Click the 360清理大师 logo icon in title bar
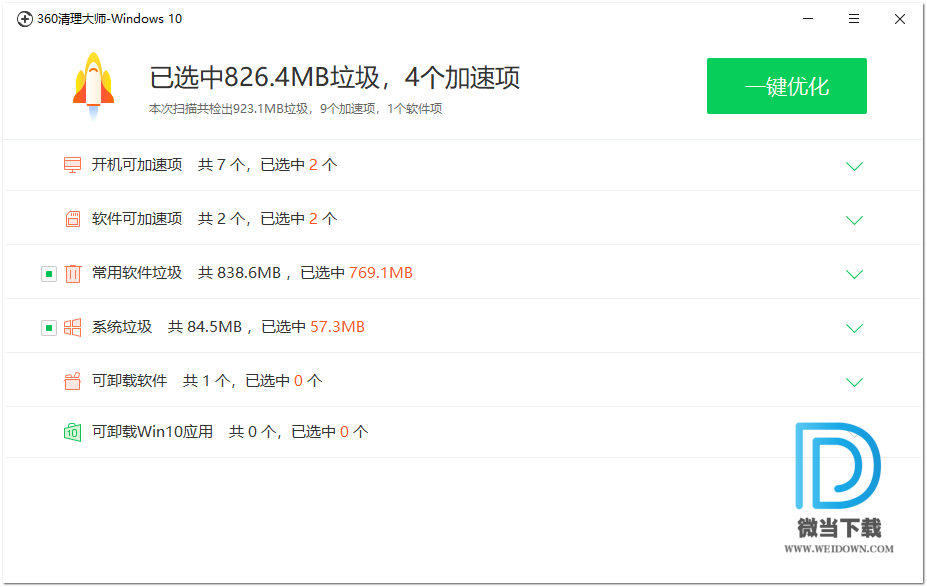 tap(24, 19)
